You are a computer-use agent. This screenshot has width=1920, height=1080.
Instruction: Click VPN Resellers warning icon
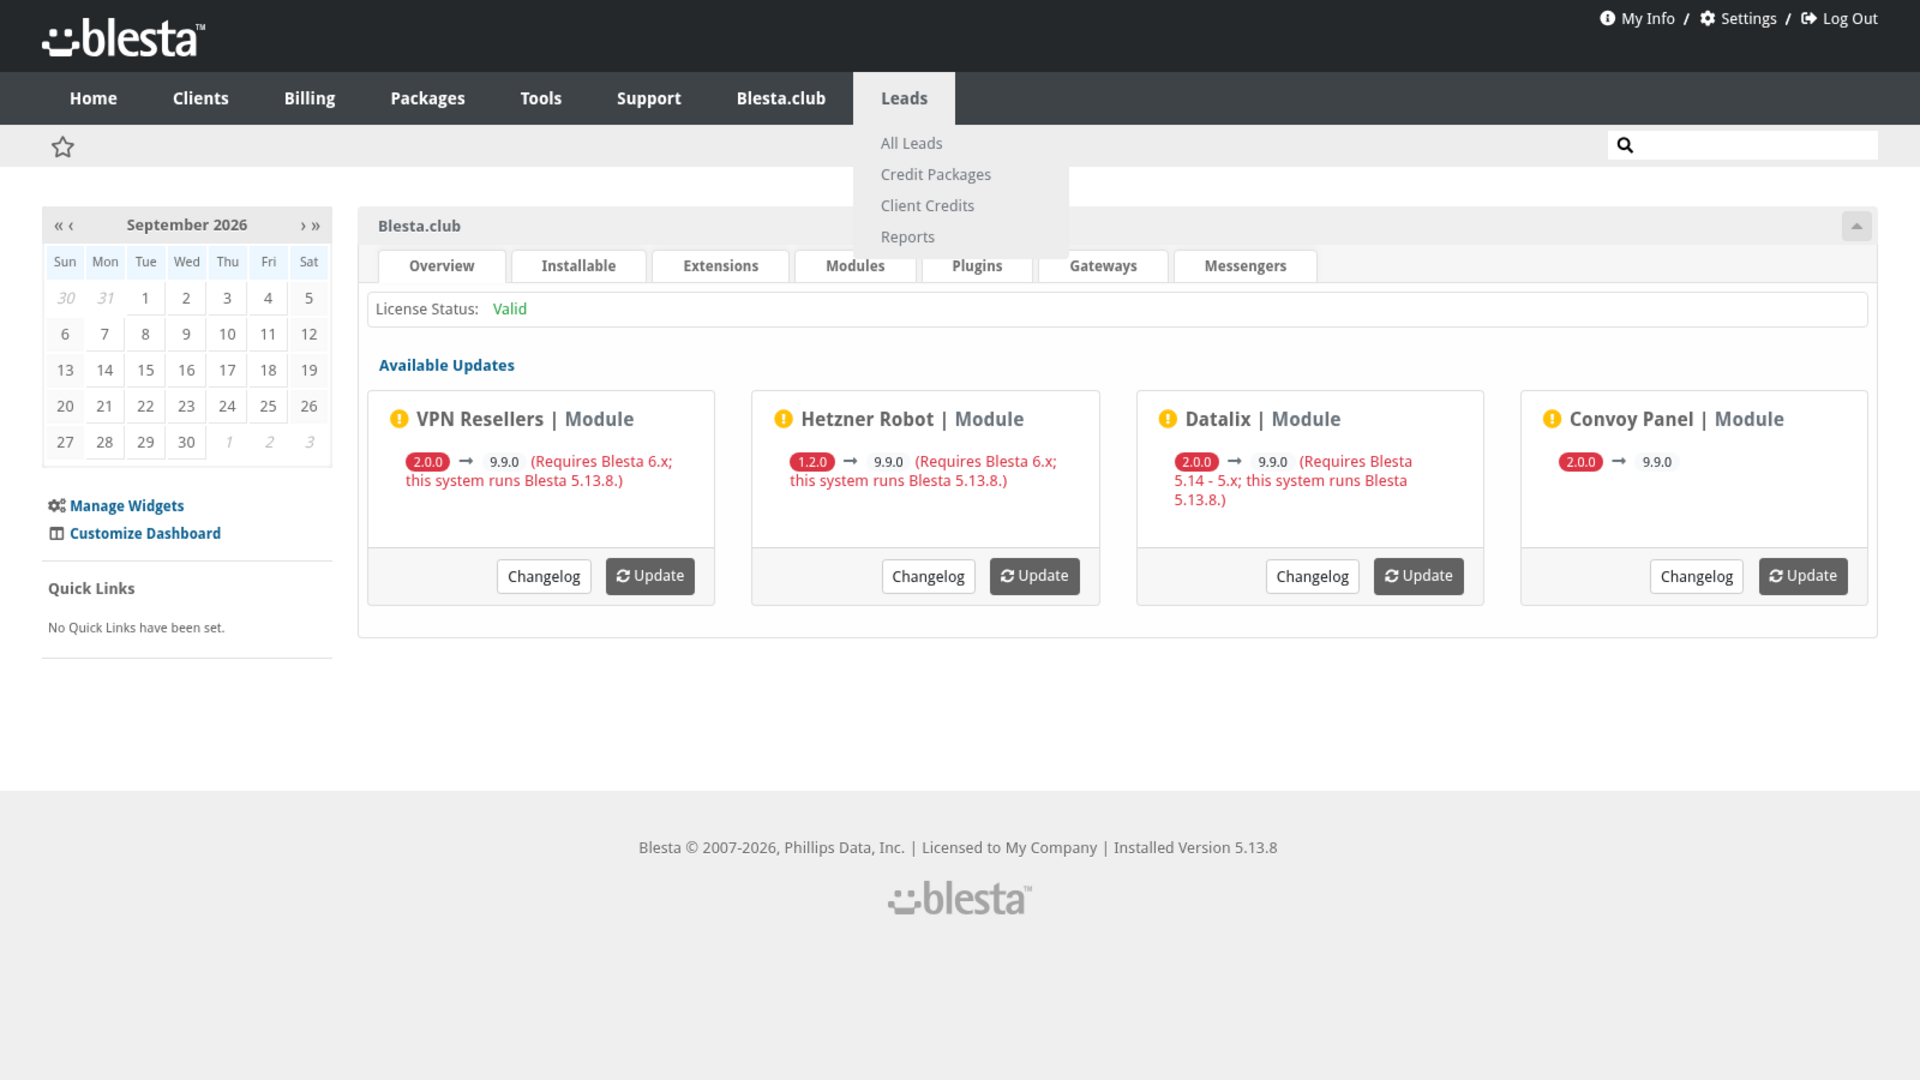pos(399,419)
